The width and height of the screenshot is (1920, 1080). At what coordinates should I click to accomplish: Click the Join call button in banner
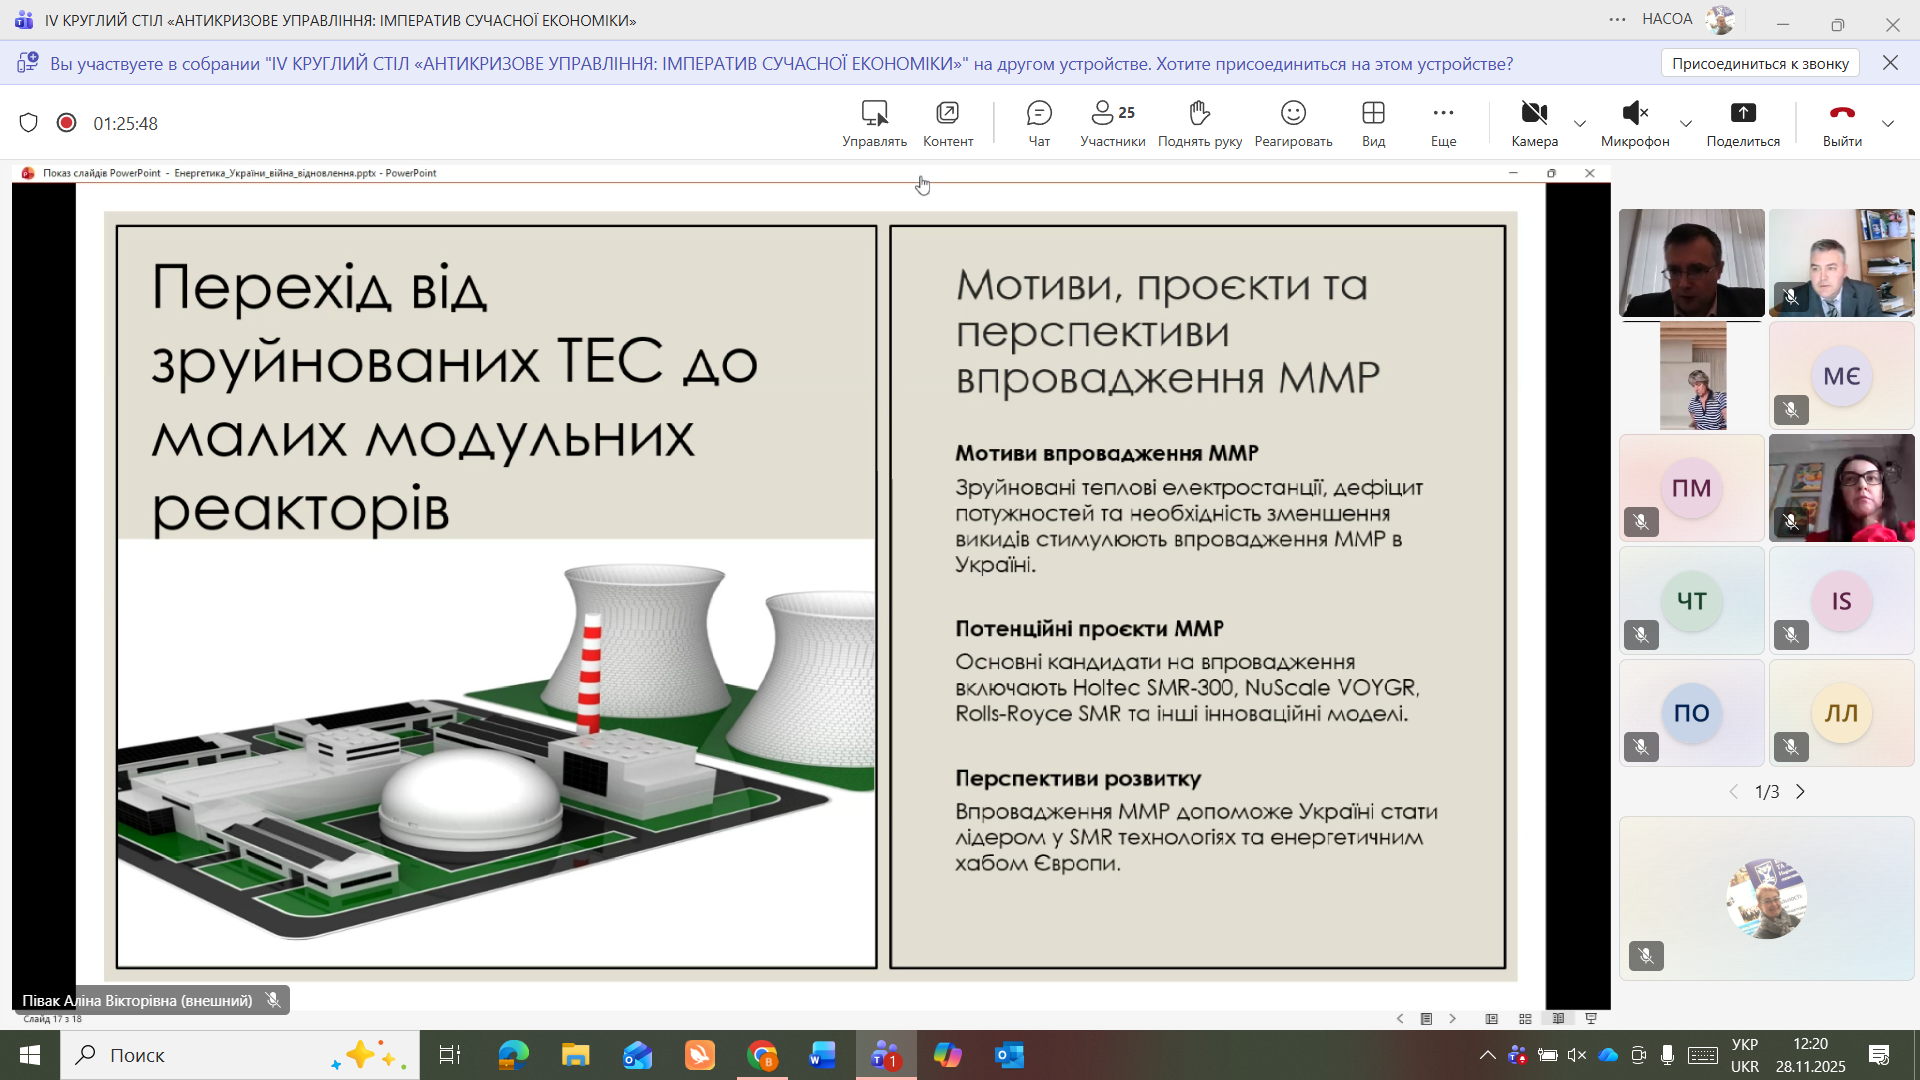1760,63
